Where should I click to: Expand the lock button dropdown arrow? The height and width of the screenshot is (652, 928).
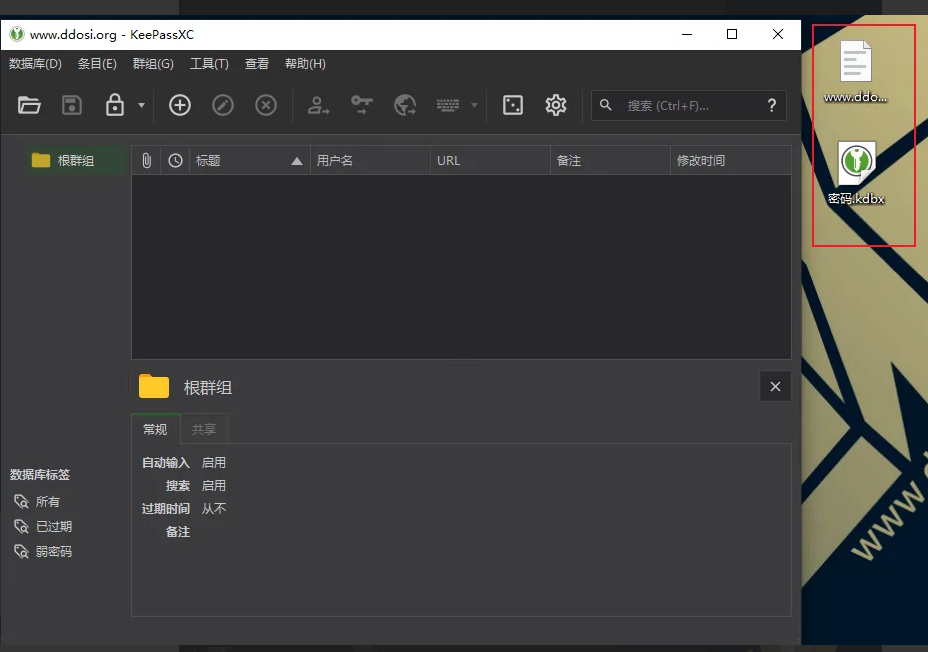click(x=141, y=105)
